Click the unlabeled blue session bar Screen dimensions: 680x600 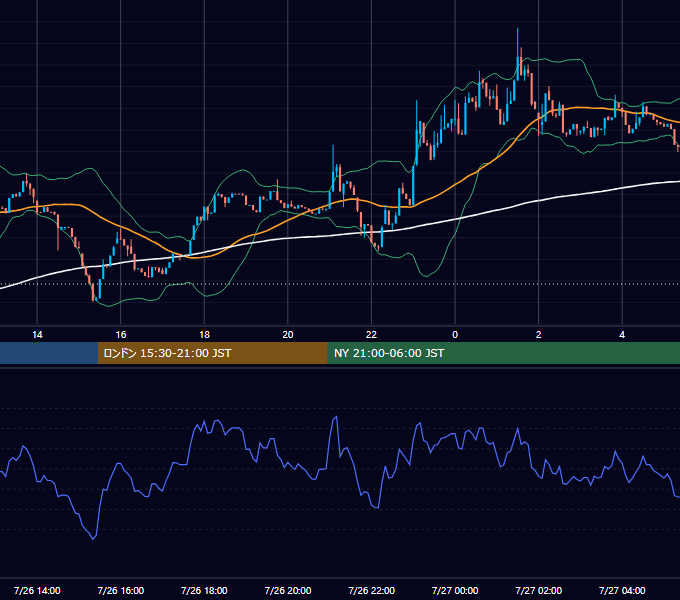click(x=49, y=353)
